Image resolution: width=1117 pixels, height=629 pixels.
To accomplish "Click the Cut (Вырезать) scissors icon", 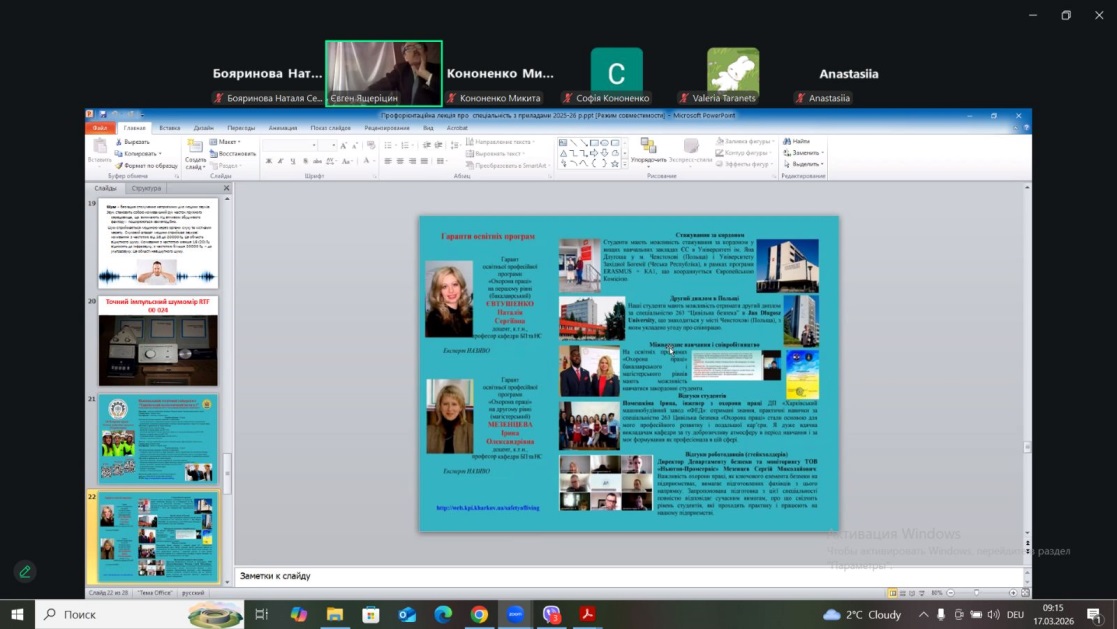I will click(119, 142).
